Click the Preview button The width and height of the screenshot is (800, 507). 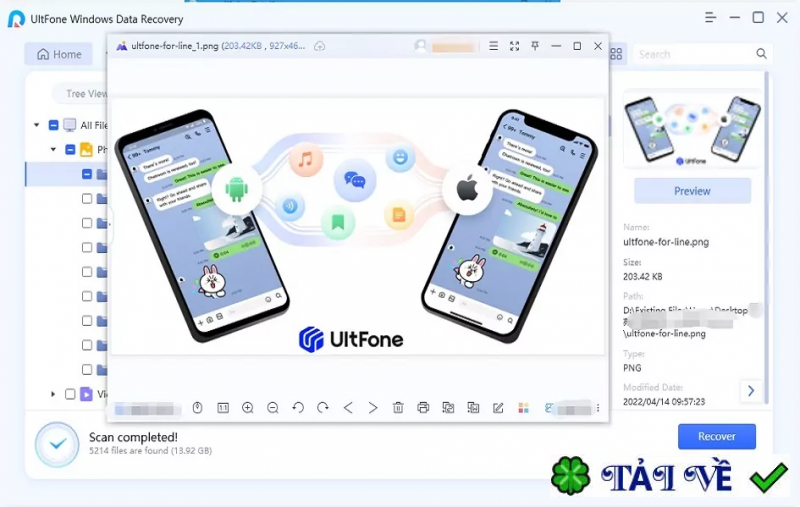coord(692,191)
